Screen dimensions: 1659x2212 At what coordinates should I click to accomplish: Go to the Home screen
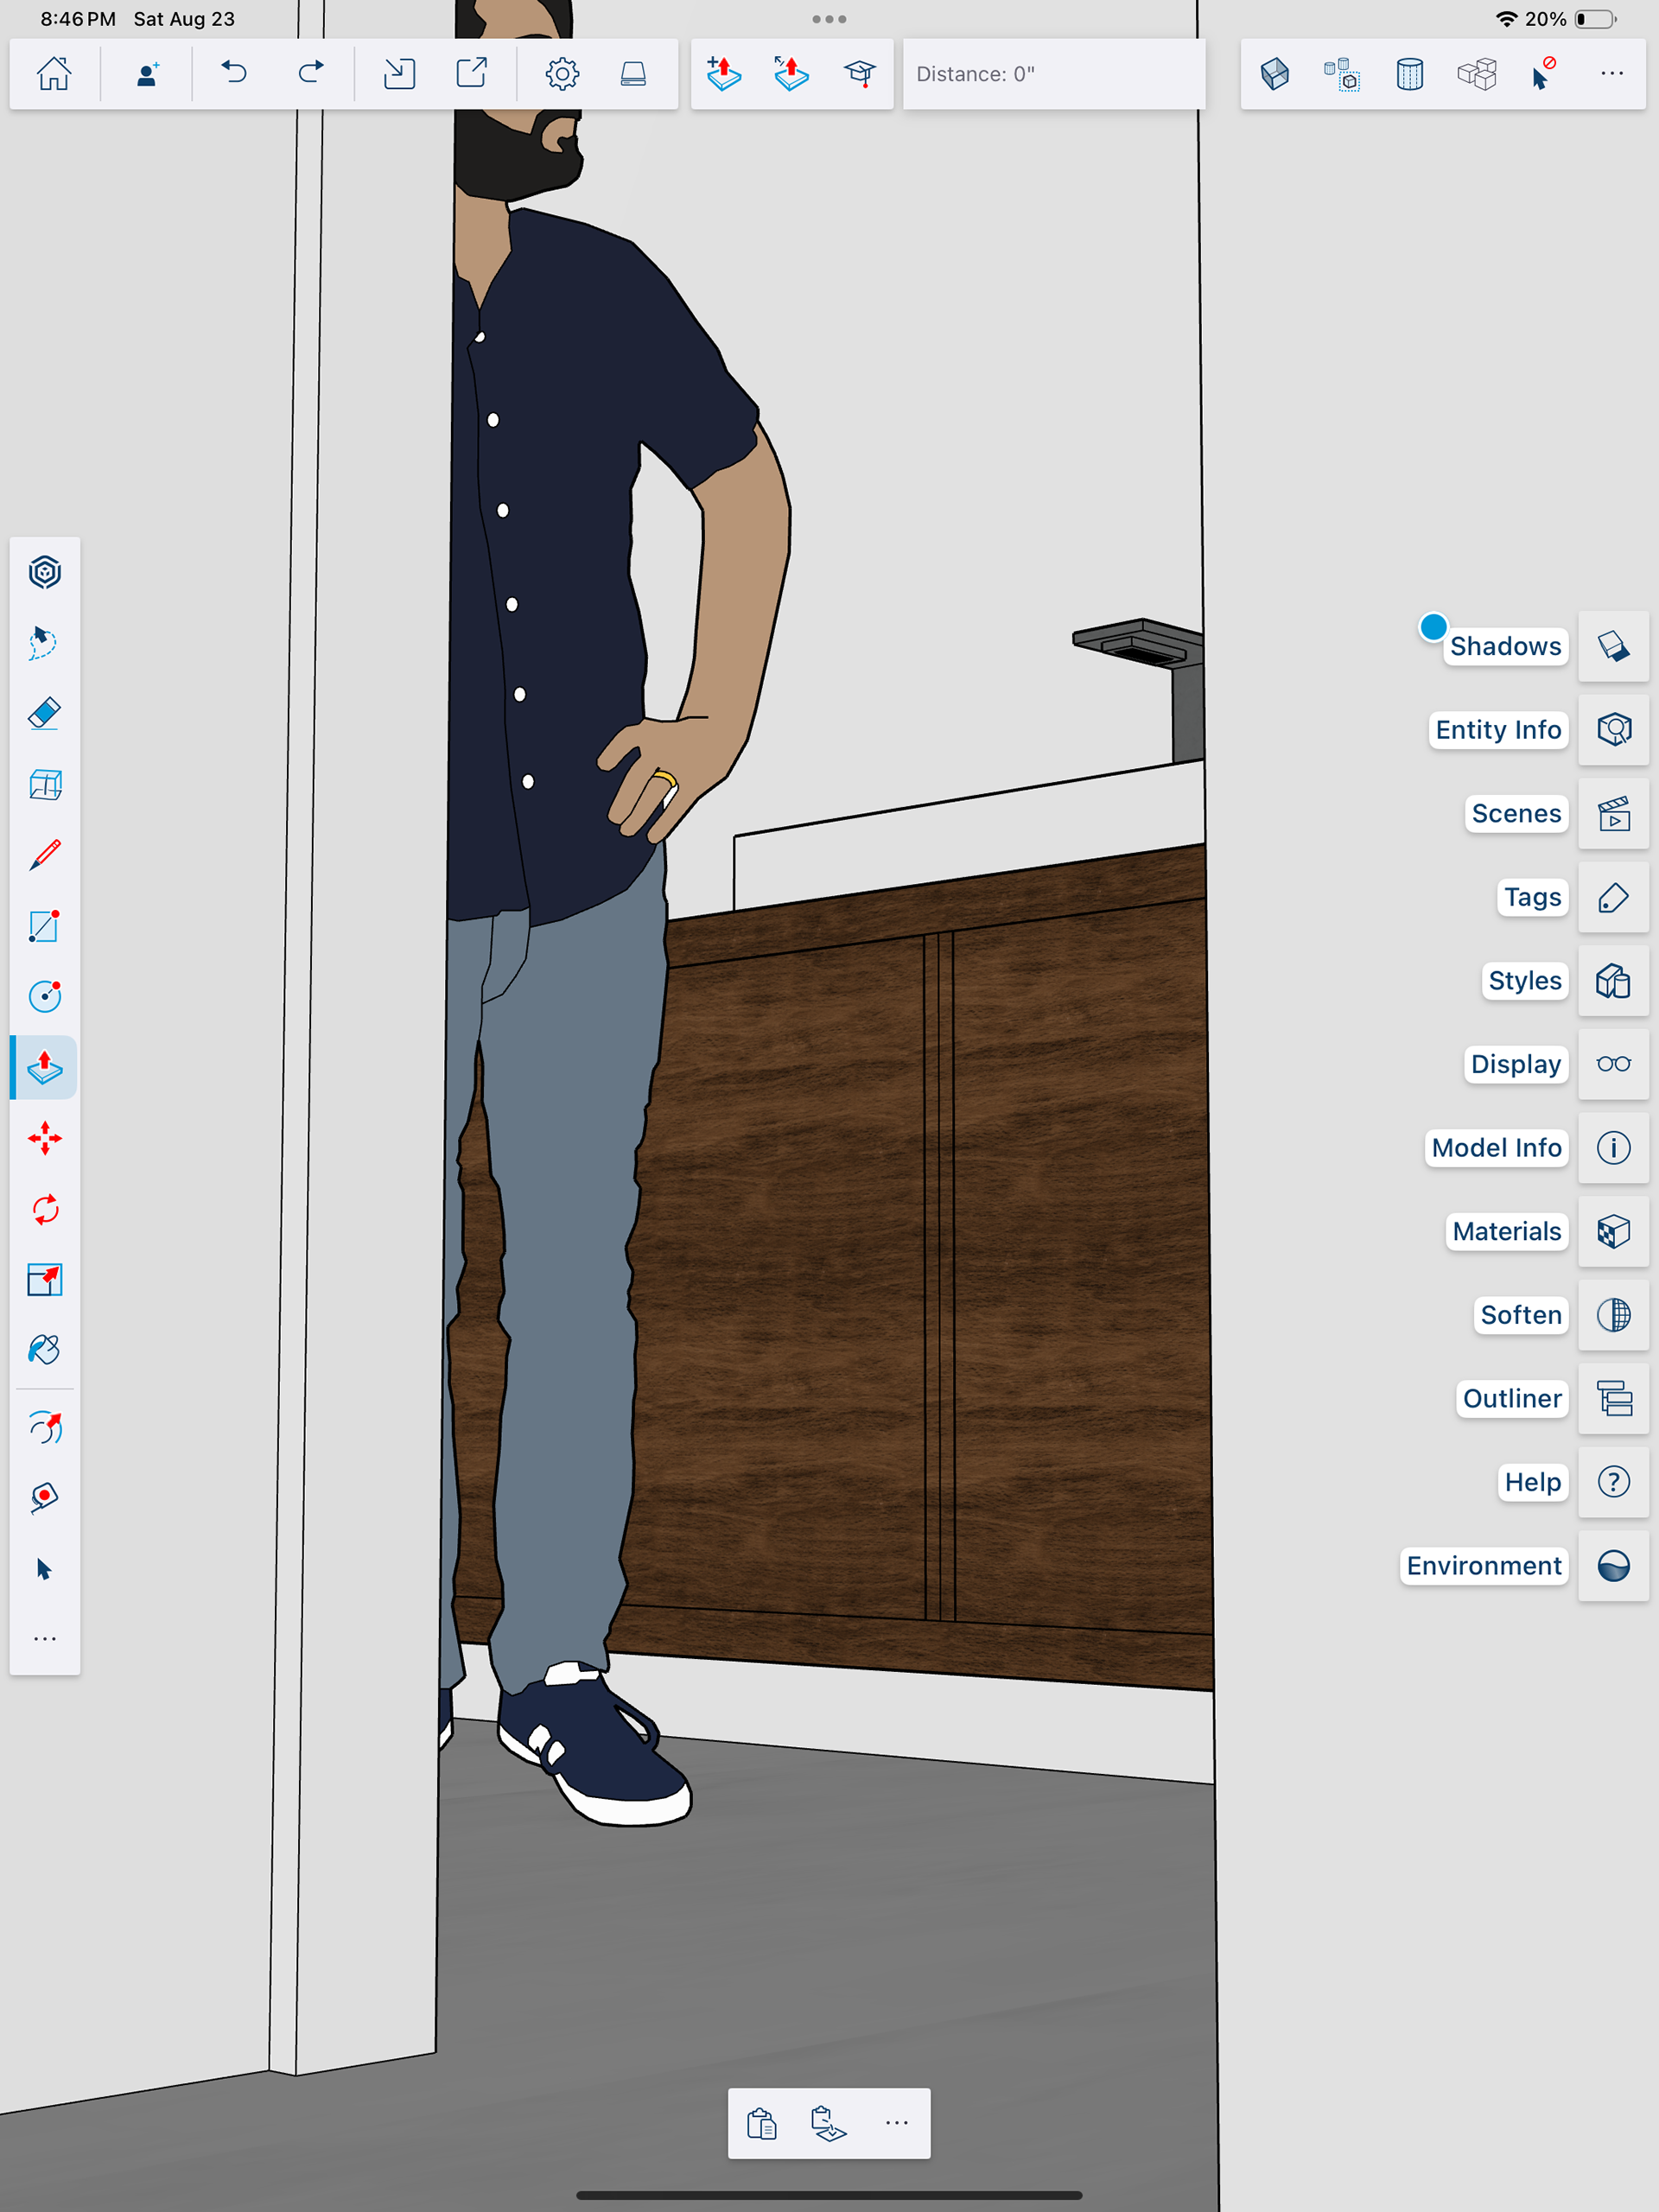pyautogui.click(x=54, y=74)
